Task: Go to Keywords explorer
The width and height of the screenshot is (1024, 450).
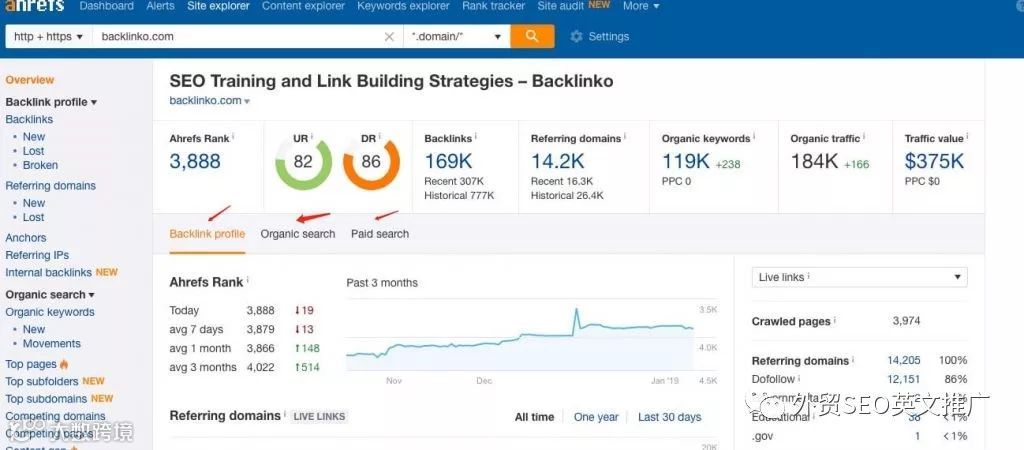Action: point(403,6)
